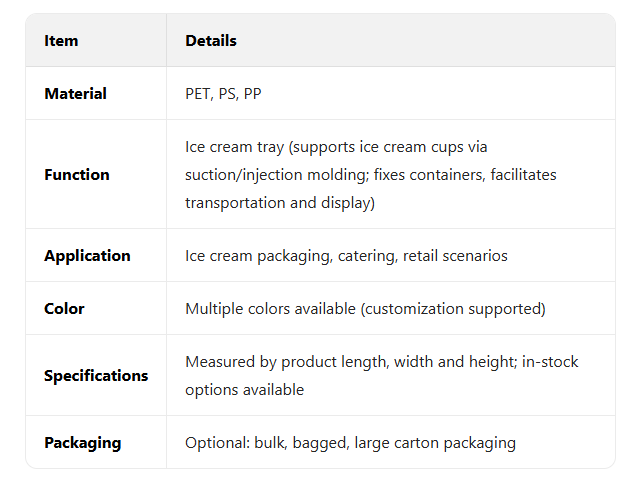The image size is (632, 479).
Task: Select the Application row label
Action: click(x=87, y=256)
